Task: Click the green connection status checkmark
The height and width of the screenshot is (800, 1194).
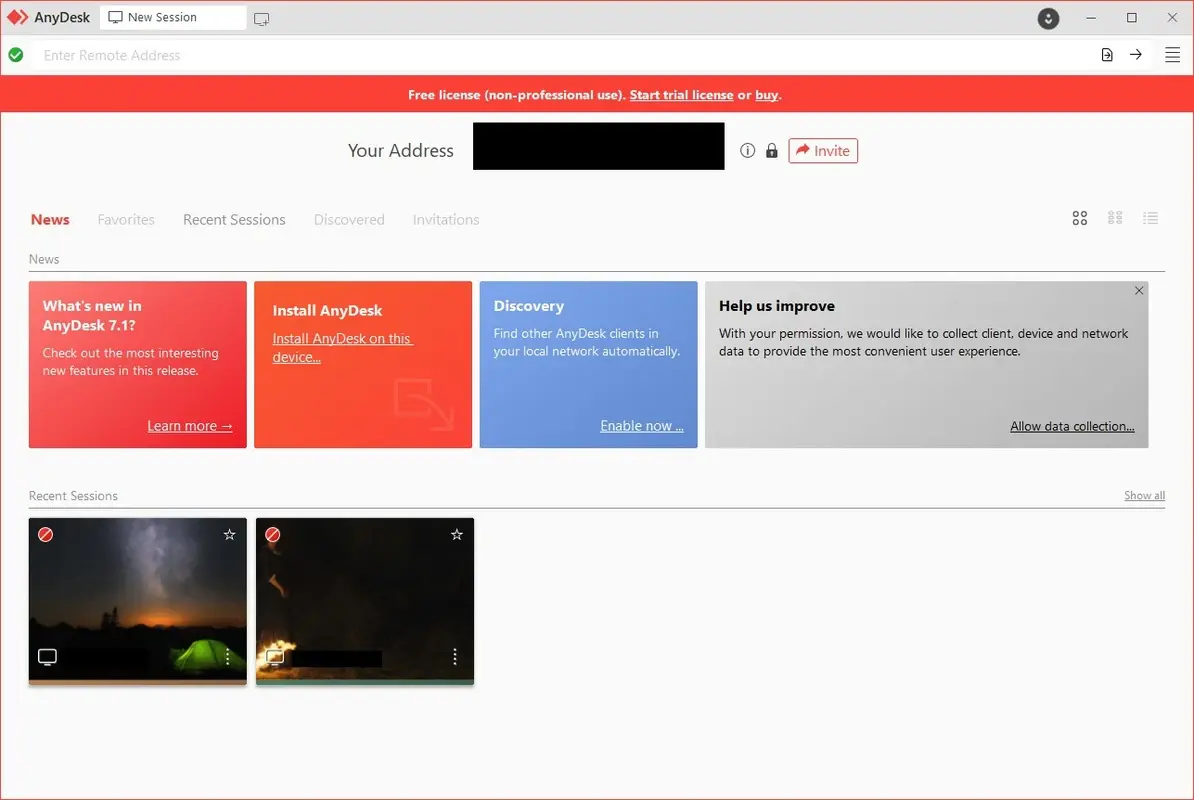Action: (16, 55)
